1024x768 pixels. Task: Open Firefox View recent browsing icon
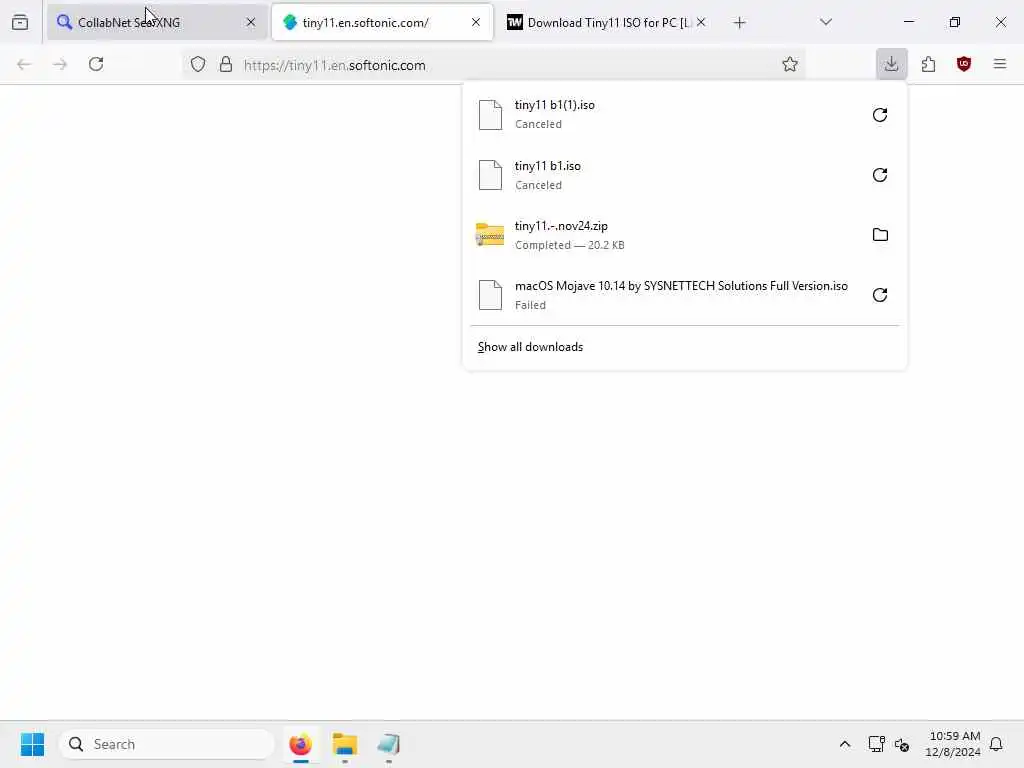click(x=20, y=22)
